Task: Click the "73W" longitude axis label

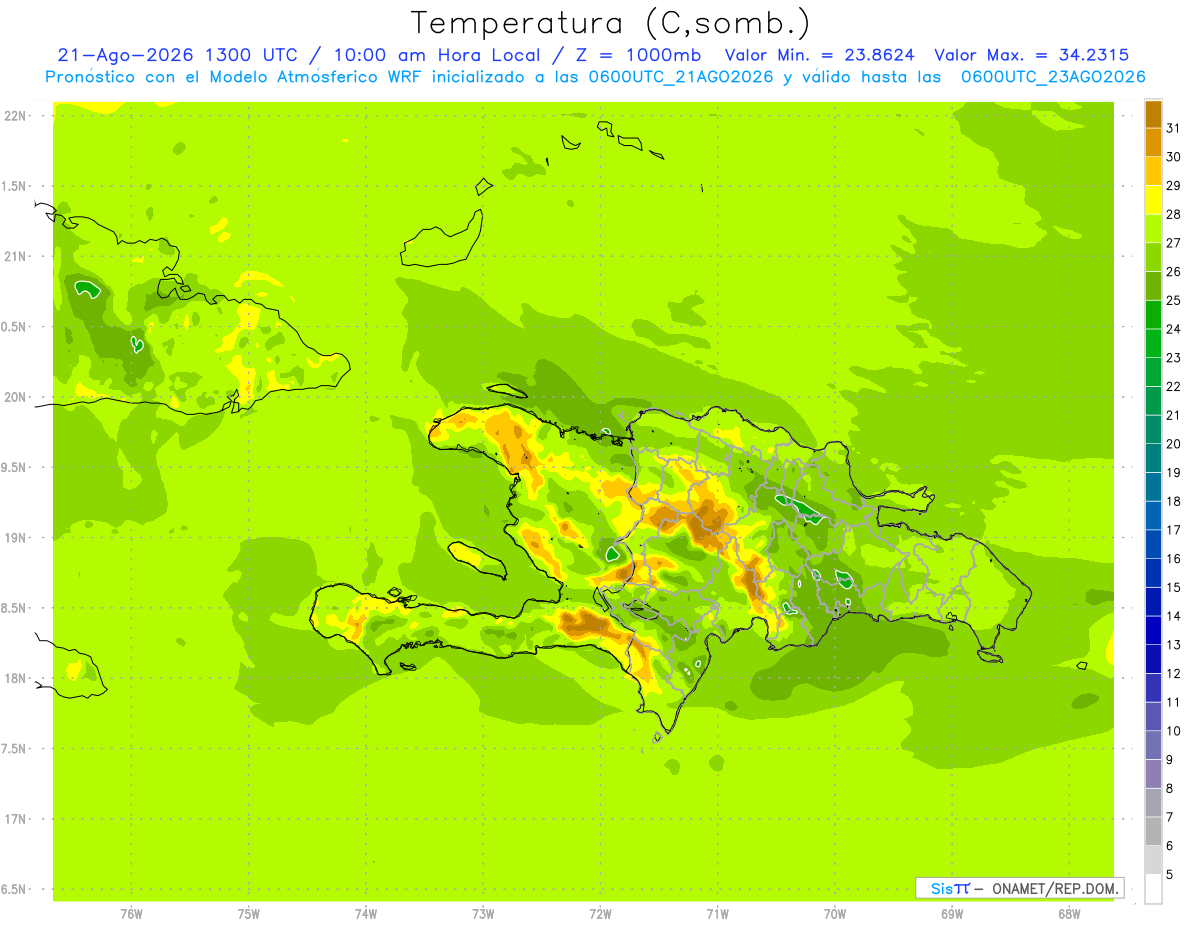Action: 483,913
